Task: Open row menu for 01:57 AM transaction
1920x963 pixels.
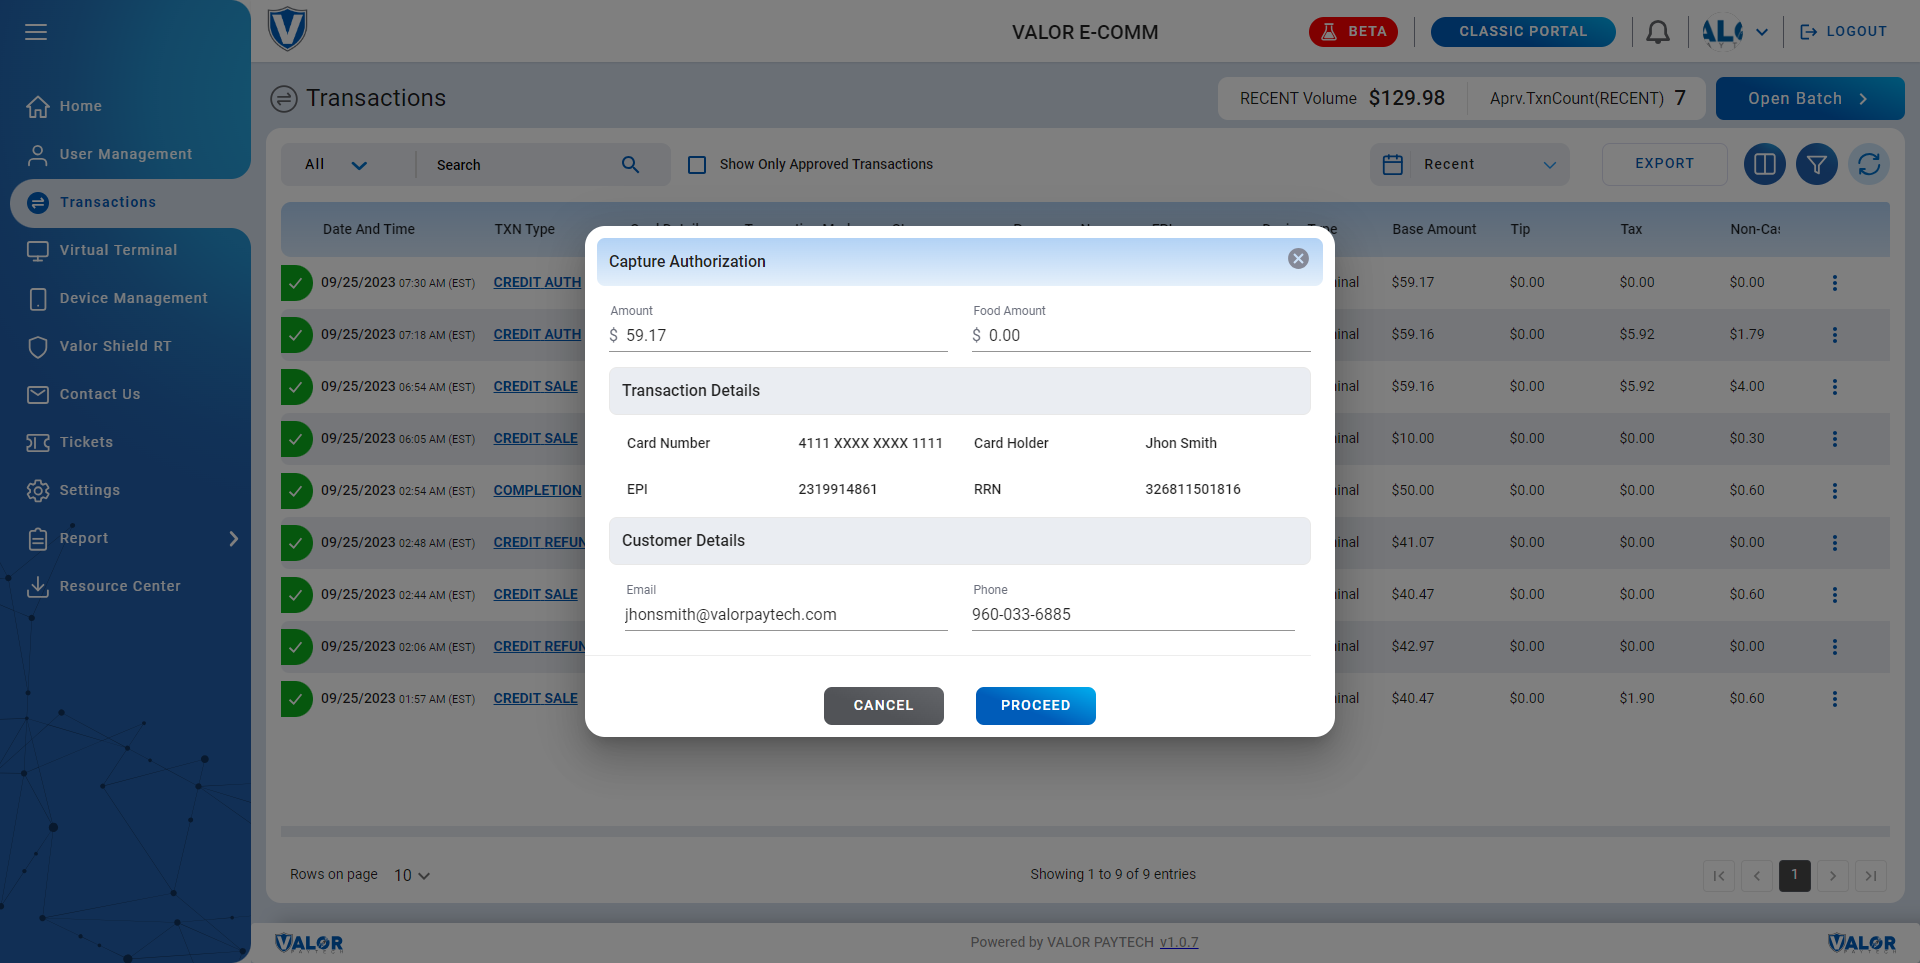Action: coord(1835,699)
